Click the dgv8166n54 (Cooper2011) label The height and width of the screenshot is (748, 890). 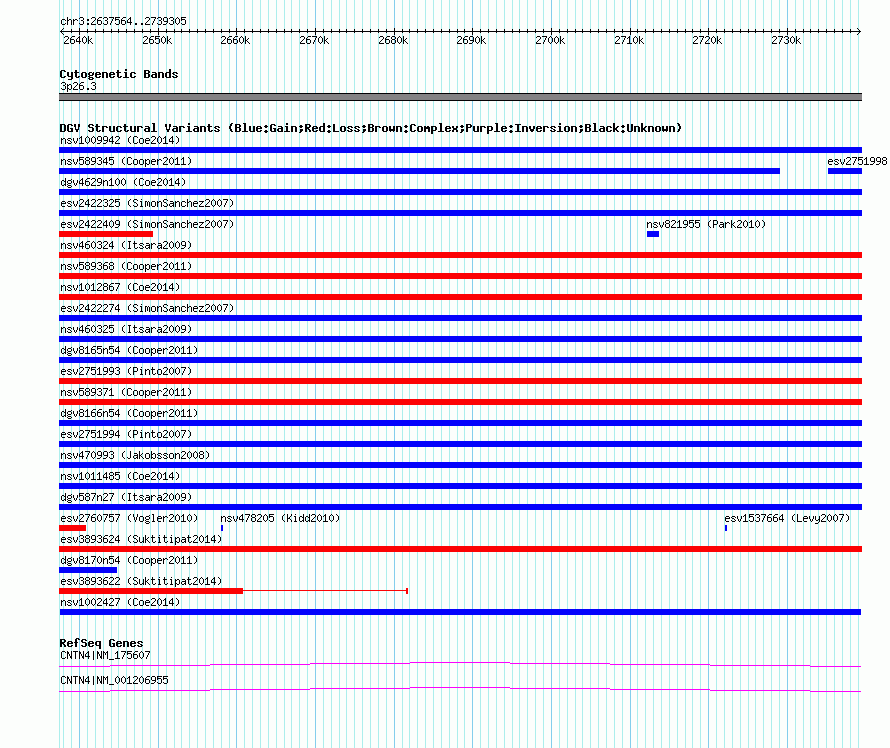(x=129, y=413)
